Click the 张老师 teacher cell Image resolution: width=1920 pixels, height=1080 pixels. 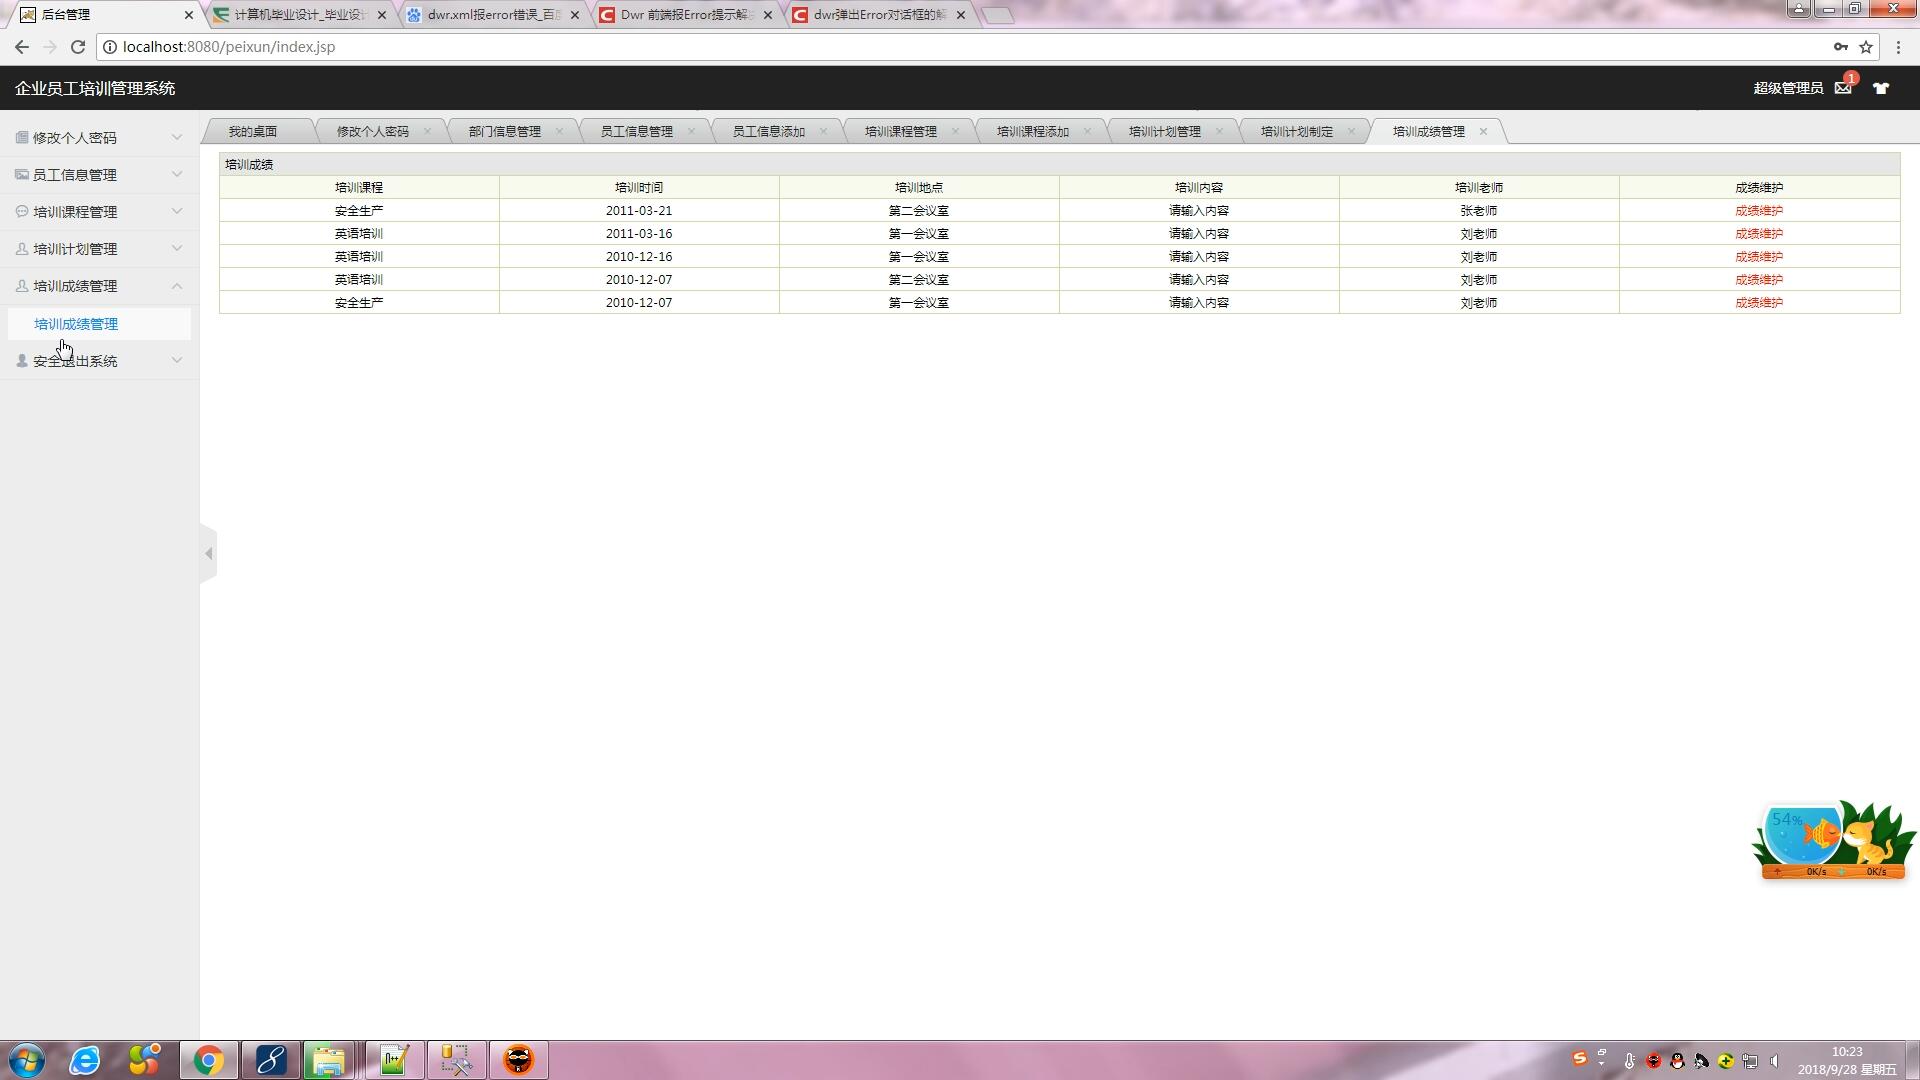pyautogui.click(x=1479, y=211)
